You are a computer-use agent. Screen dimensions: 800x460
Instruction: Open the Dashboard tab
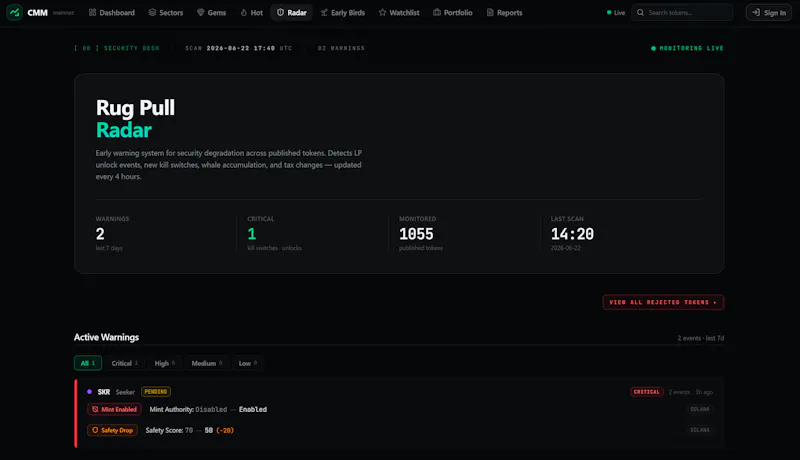click(x=112, y=12)
